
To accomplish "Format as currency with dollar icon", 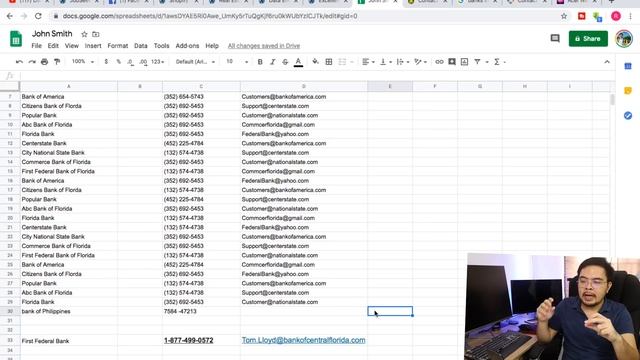I will pyautogui.click(x=106, y=62).
